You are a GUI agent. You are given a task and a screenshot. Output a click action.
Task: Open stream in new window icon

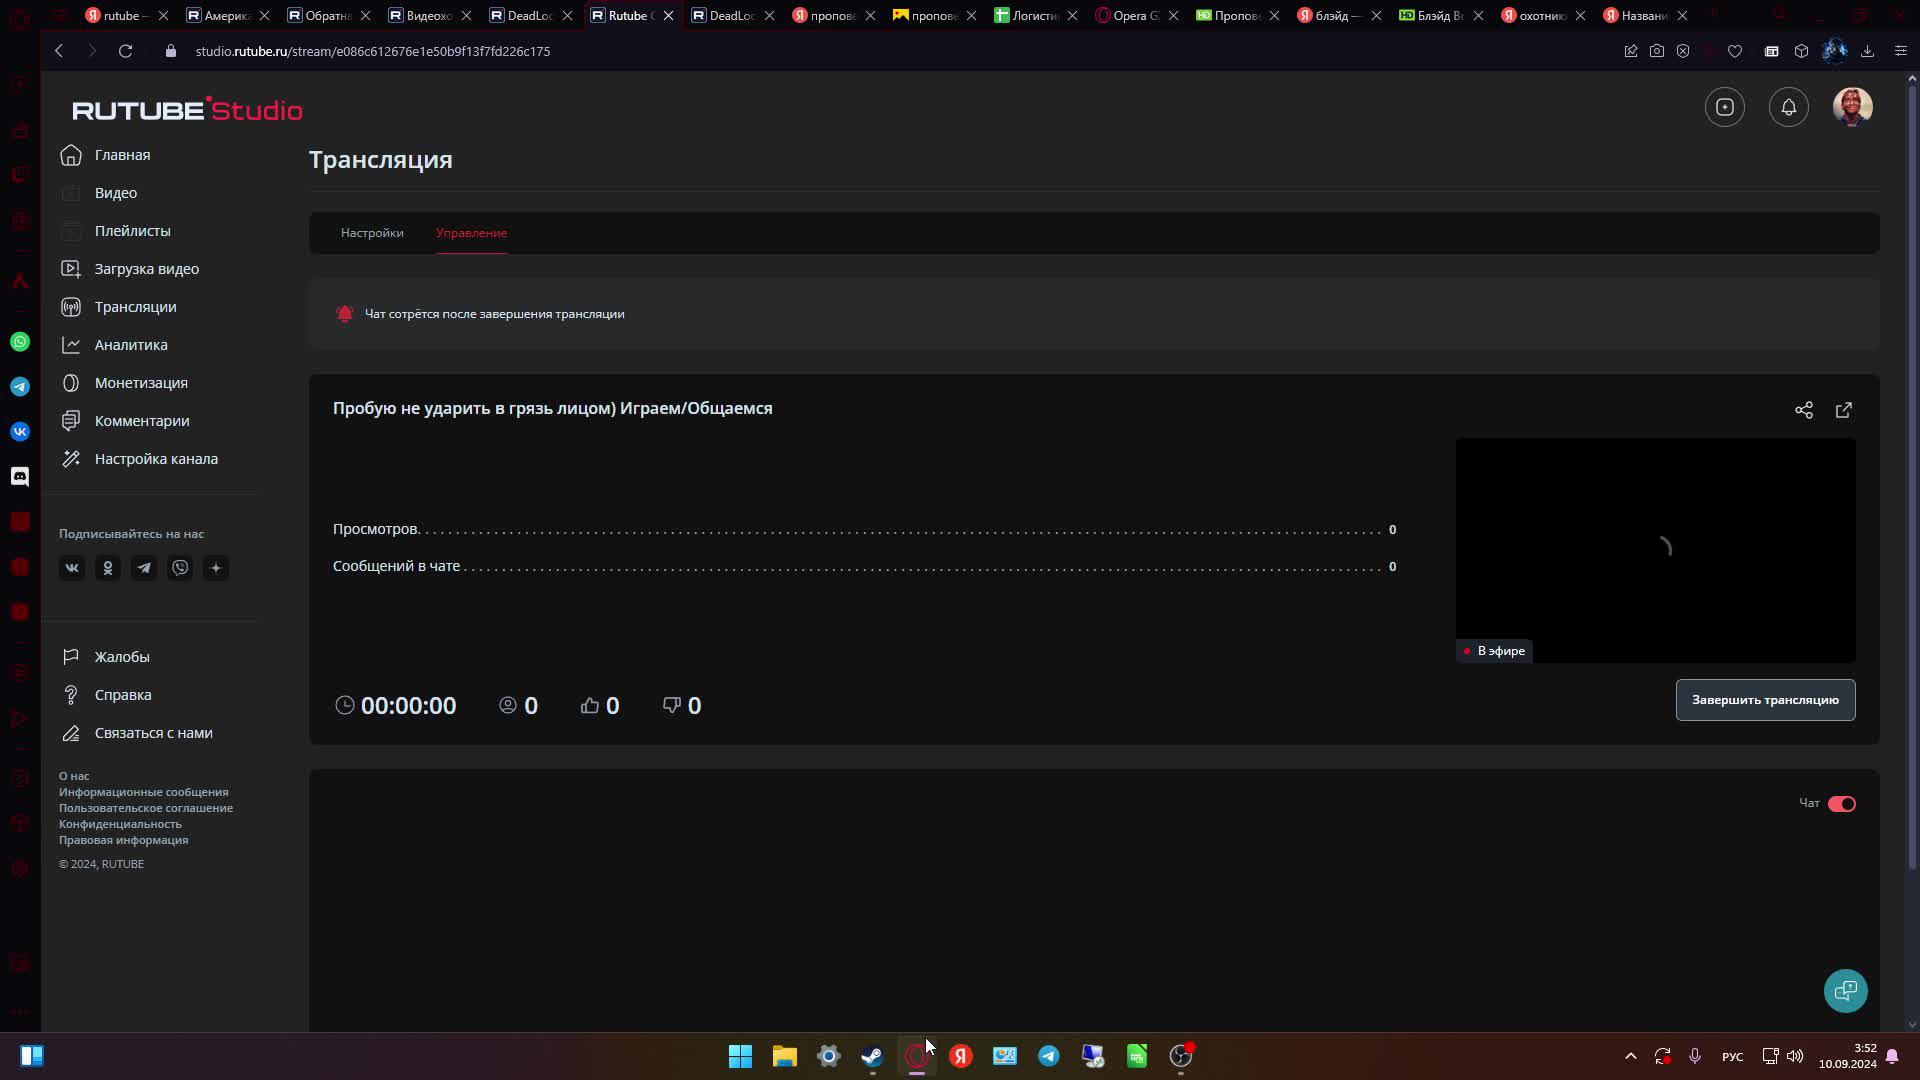[1843, 410]
